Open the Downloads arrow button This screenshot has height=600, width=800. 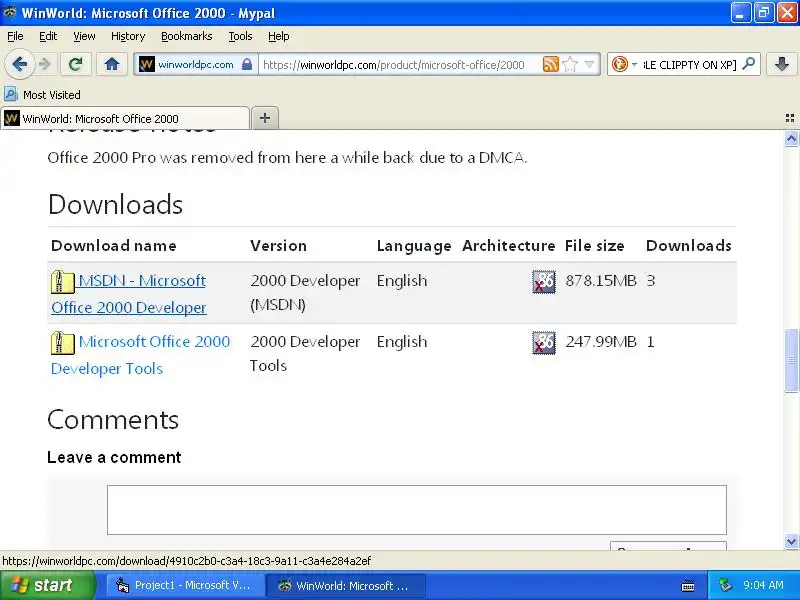[x=782, y=64]
